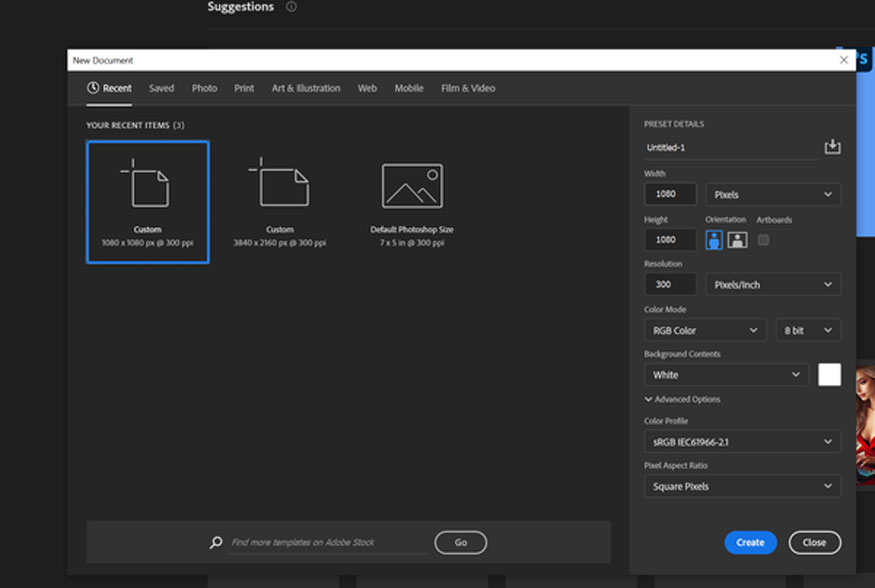This screenshot has height=588, width=875.
Task: Select the portrait orientation icon
Action: 712,238
